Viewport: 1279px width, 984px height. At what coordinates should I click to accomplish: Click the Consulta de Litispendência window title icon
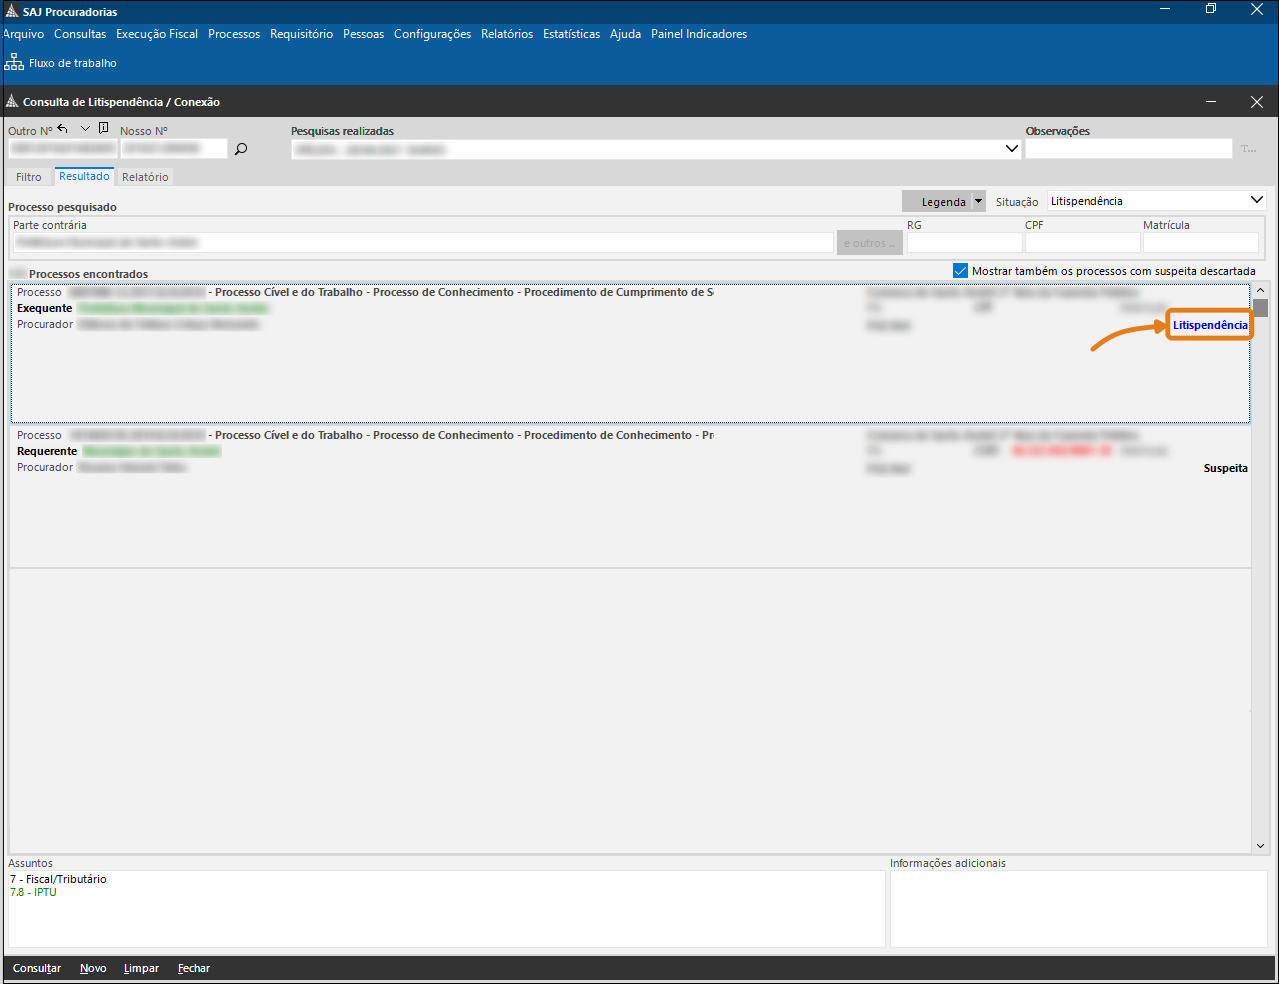[x=12, y=102]
